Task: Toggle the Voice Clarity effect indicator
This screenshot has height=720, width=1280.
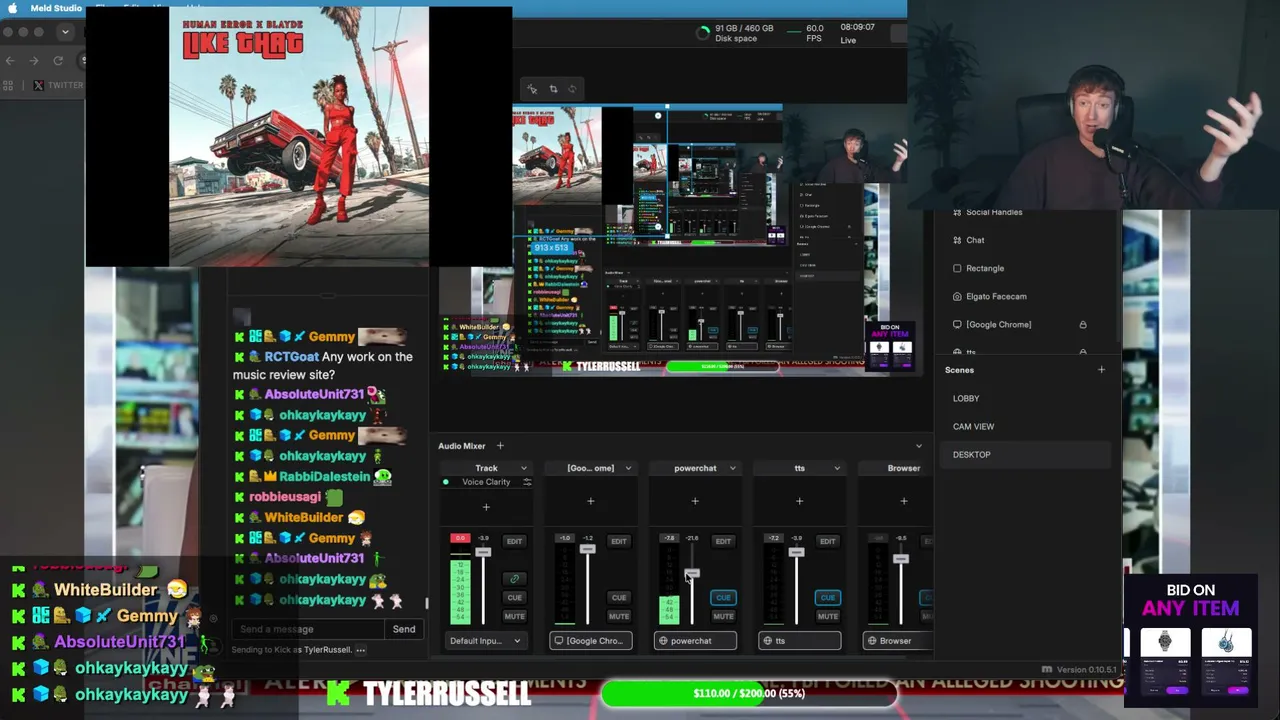Action: tap(446, 482)
